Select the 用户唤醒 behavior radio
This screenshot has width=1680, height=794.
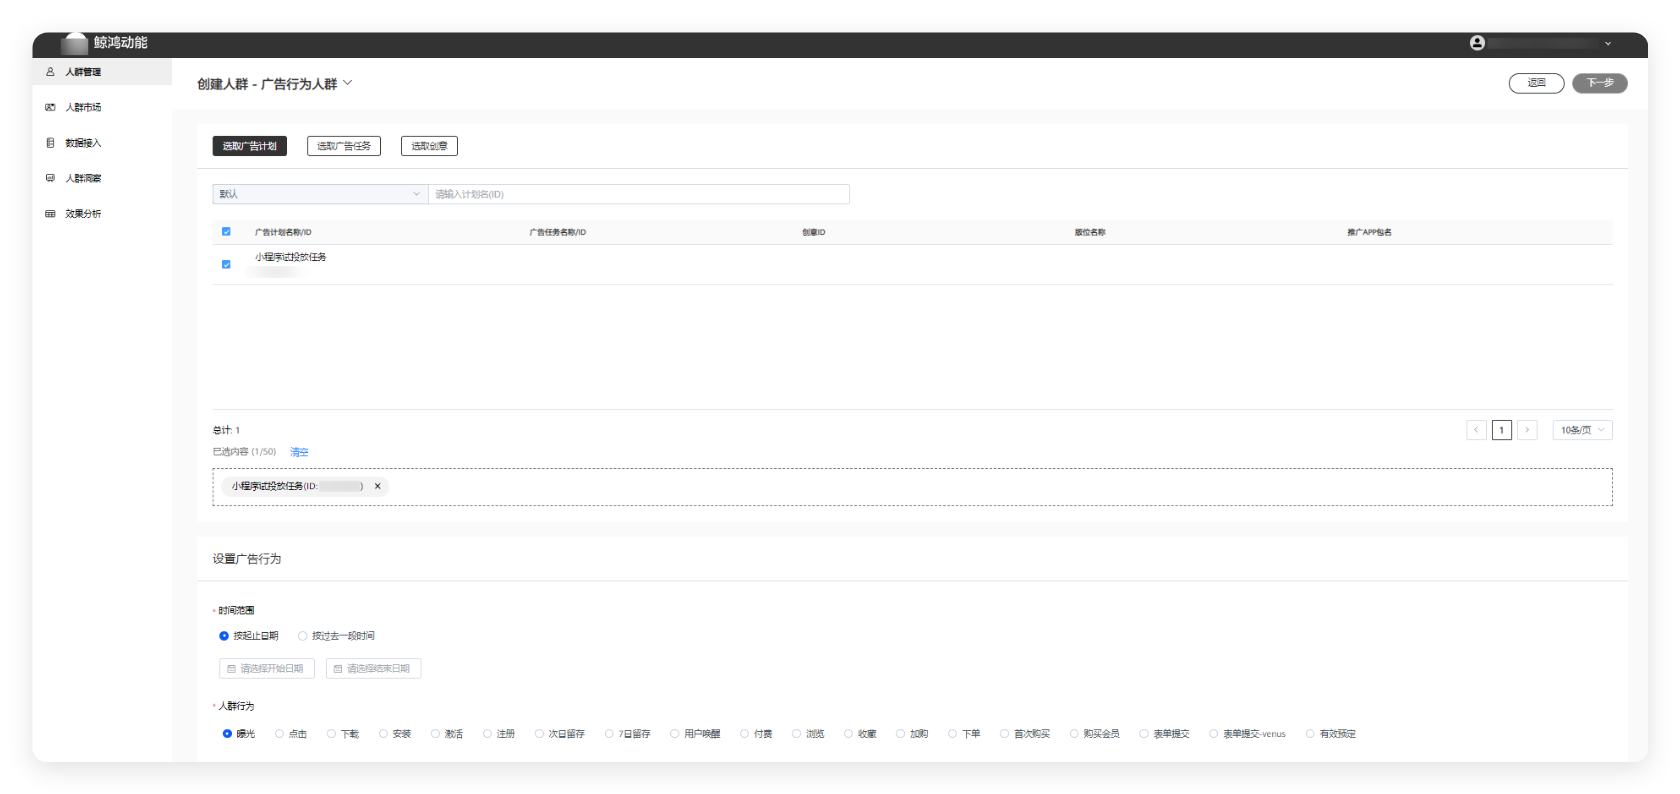[x=695, y=734]
